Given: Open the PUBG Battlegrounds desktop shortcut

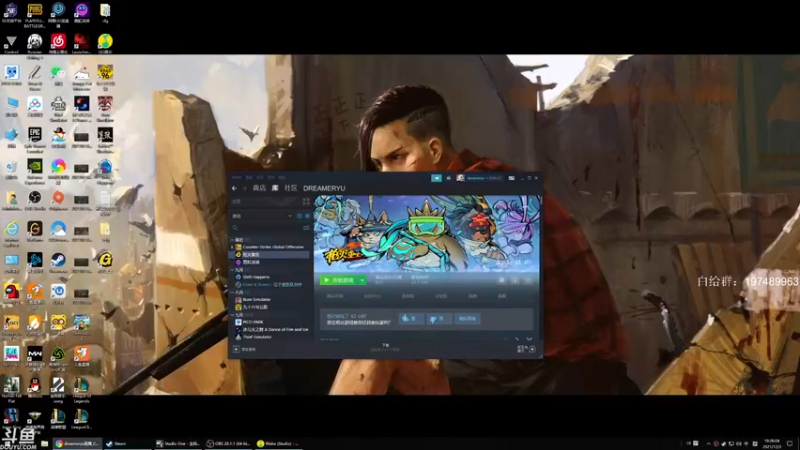Looking at the screenshot, I should 35,14.
